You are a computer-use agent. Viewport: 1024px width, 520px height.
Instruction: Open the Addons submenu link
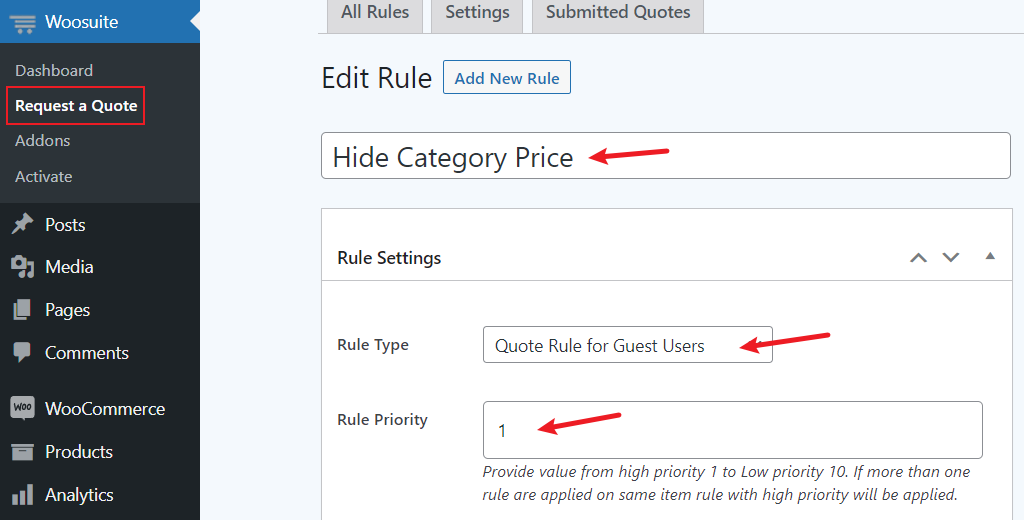[42, 140]
